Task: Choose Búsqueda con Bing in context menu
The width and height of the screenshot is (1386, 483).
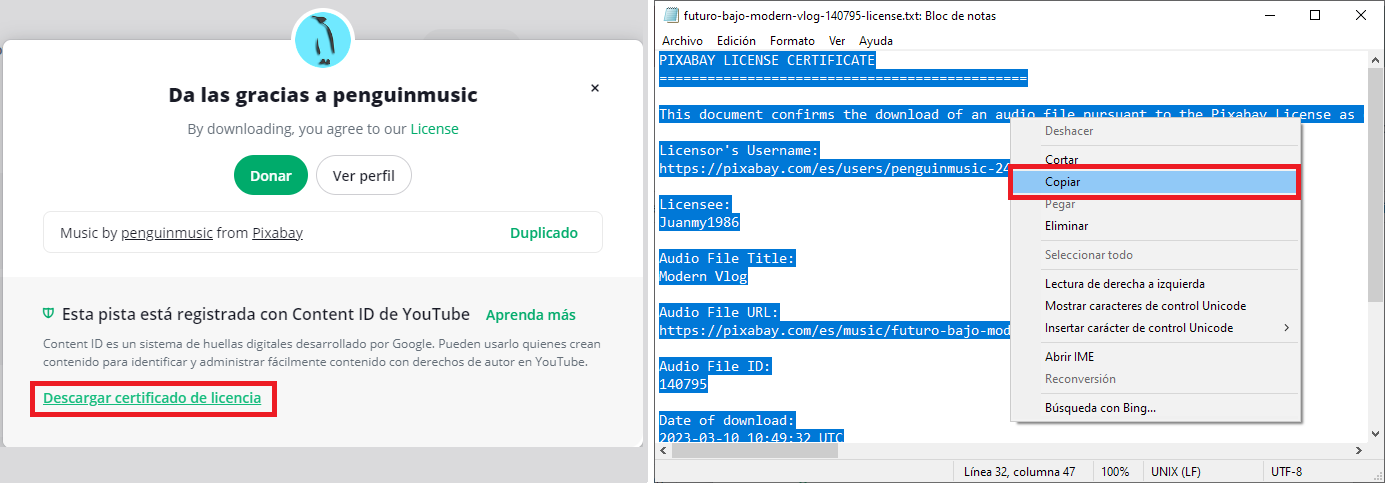Action: (x=1155, y=408)
